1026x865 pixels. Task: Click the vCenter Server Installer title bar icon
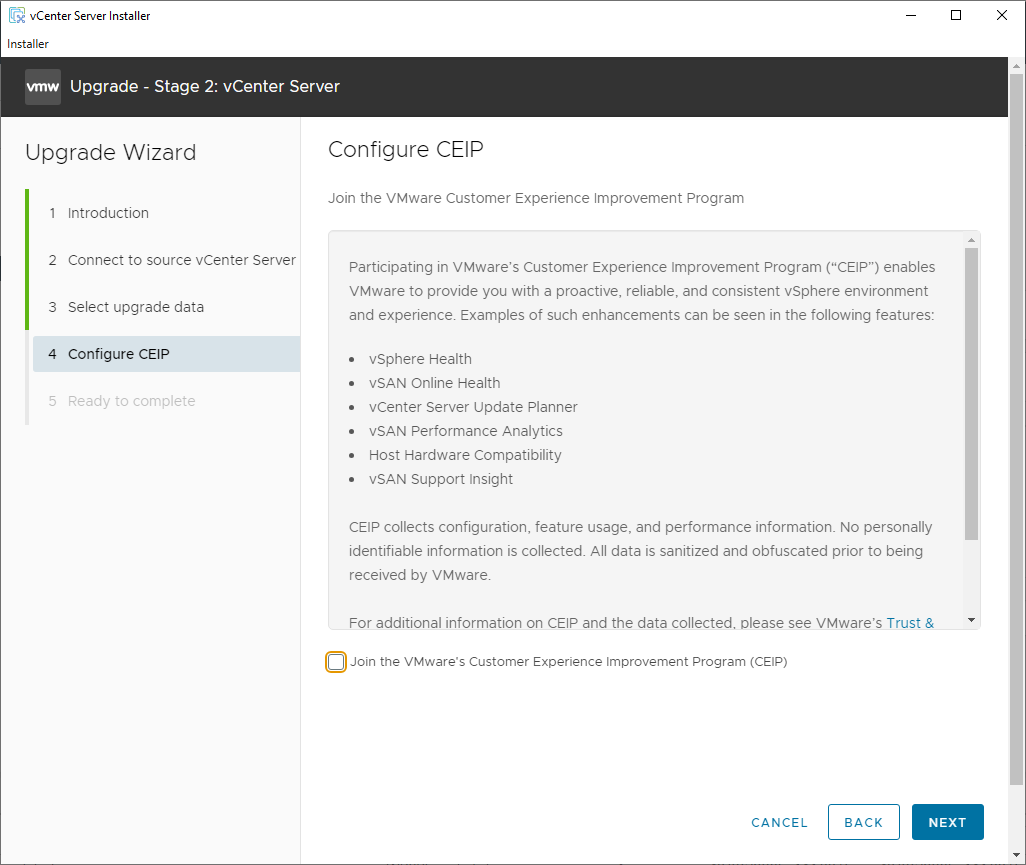tap(16, 15)
